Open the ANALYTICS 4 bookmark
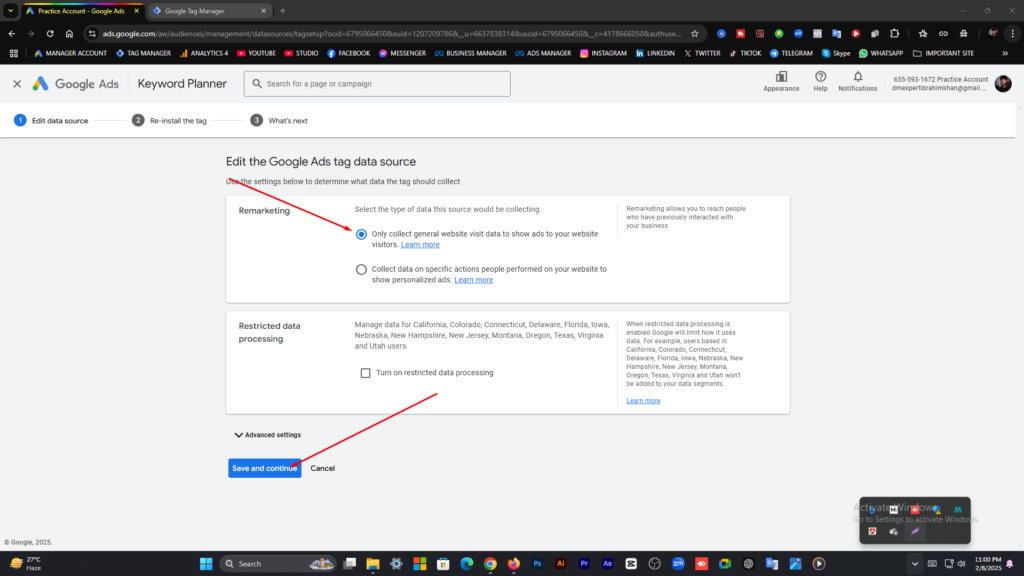Screen dimensions: 1024x576 pos(204,54)
